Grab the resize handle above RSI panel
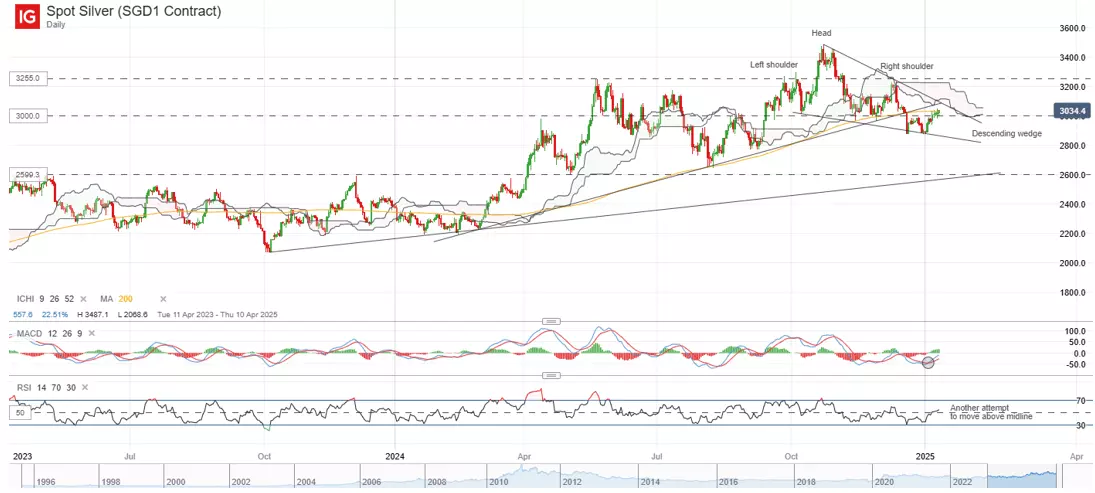 pyautogui.click(x=548, y=375)
